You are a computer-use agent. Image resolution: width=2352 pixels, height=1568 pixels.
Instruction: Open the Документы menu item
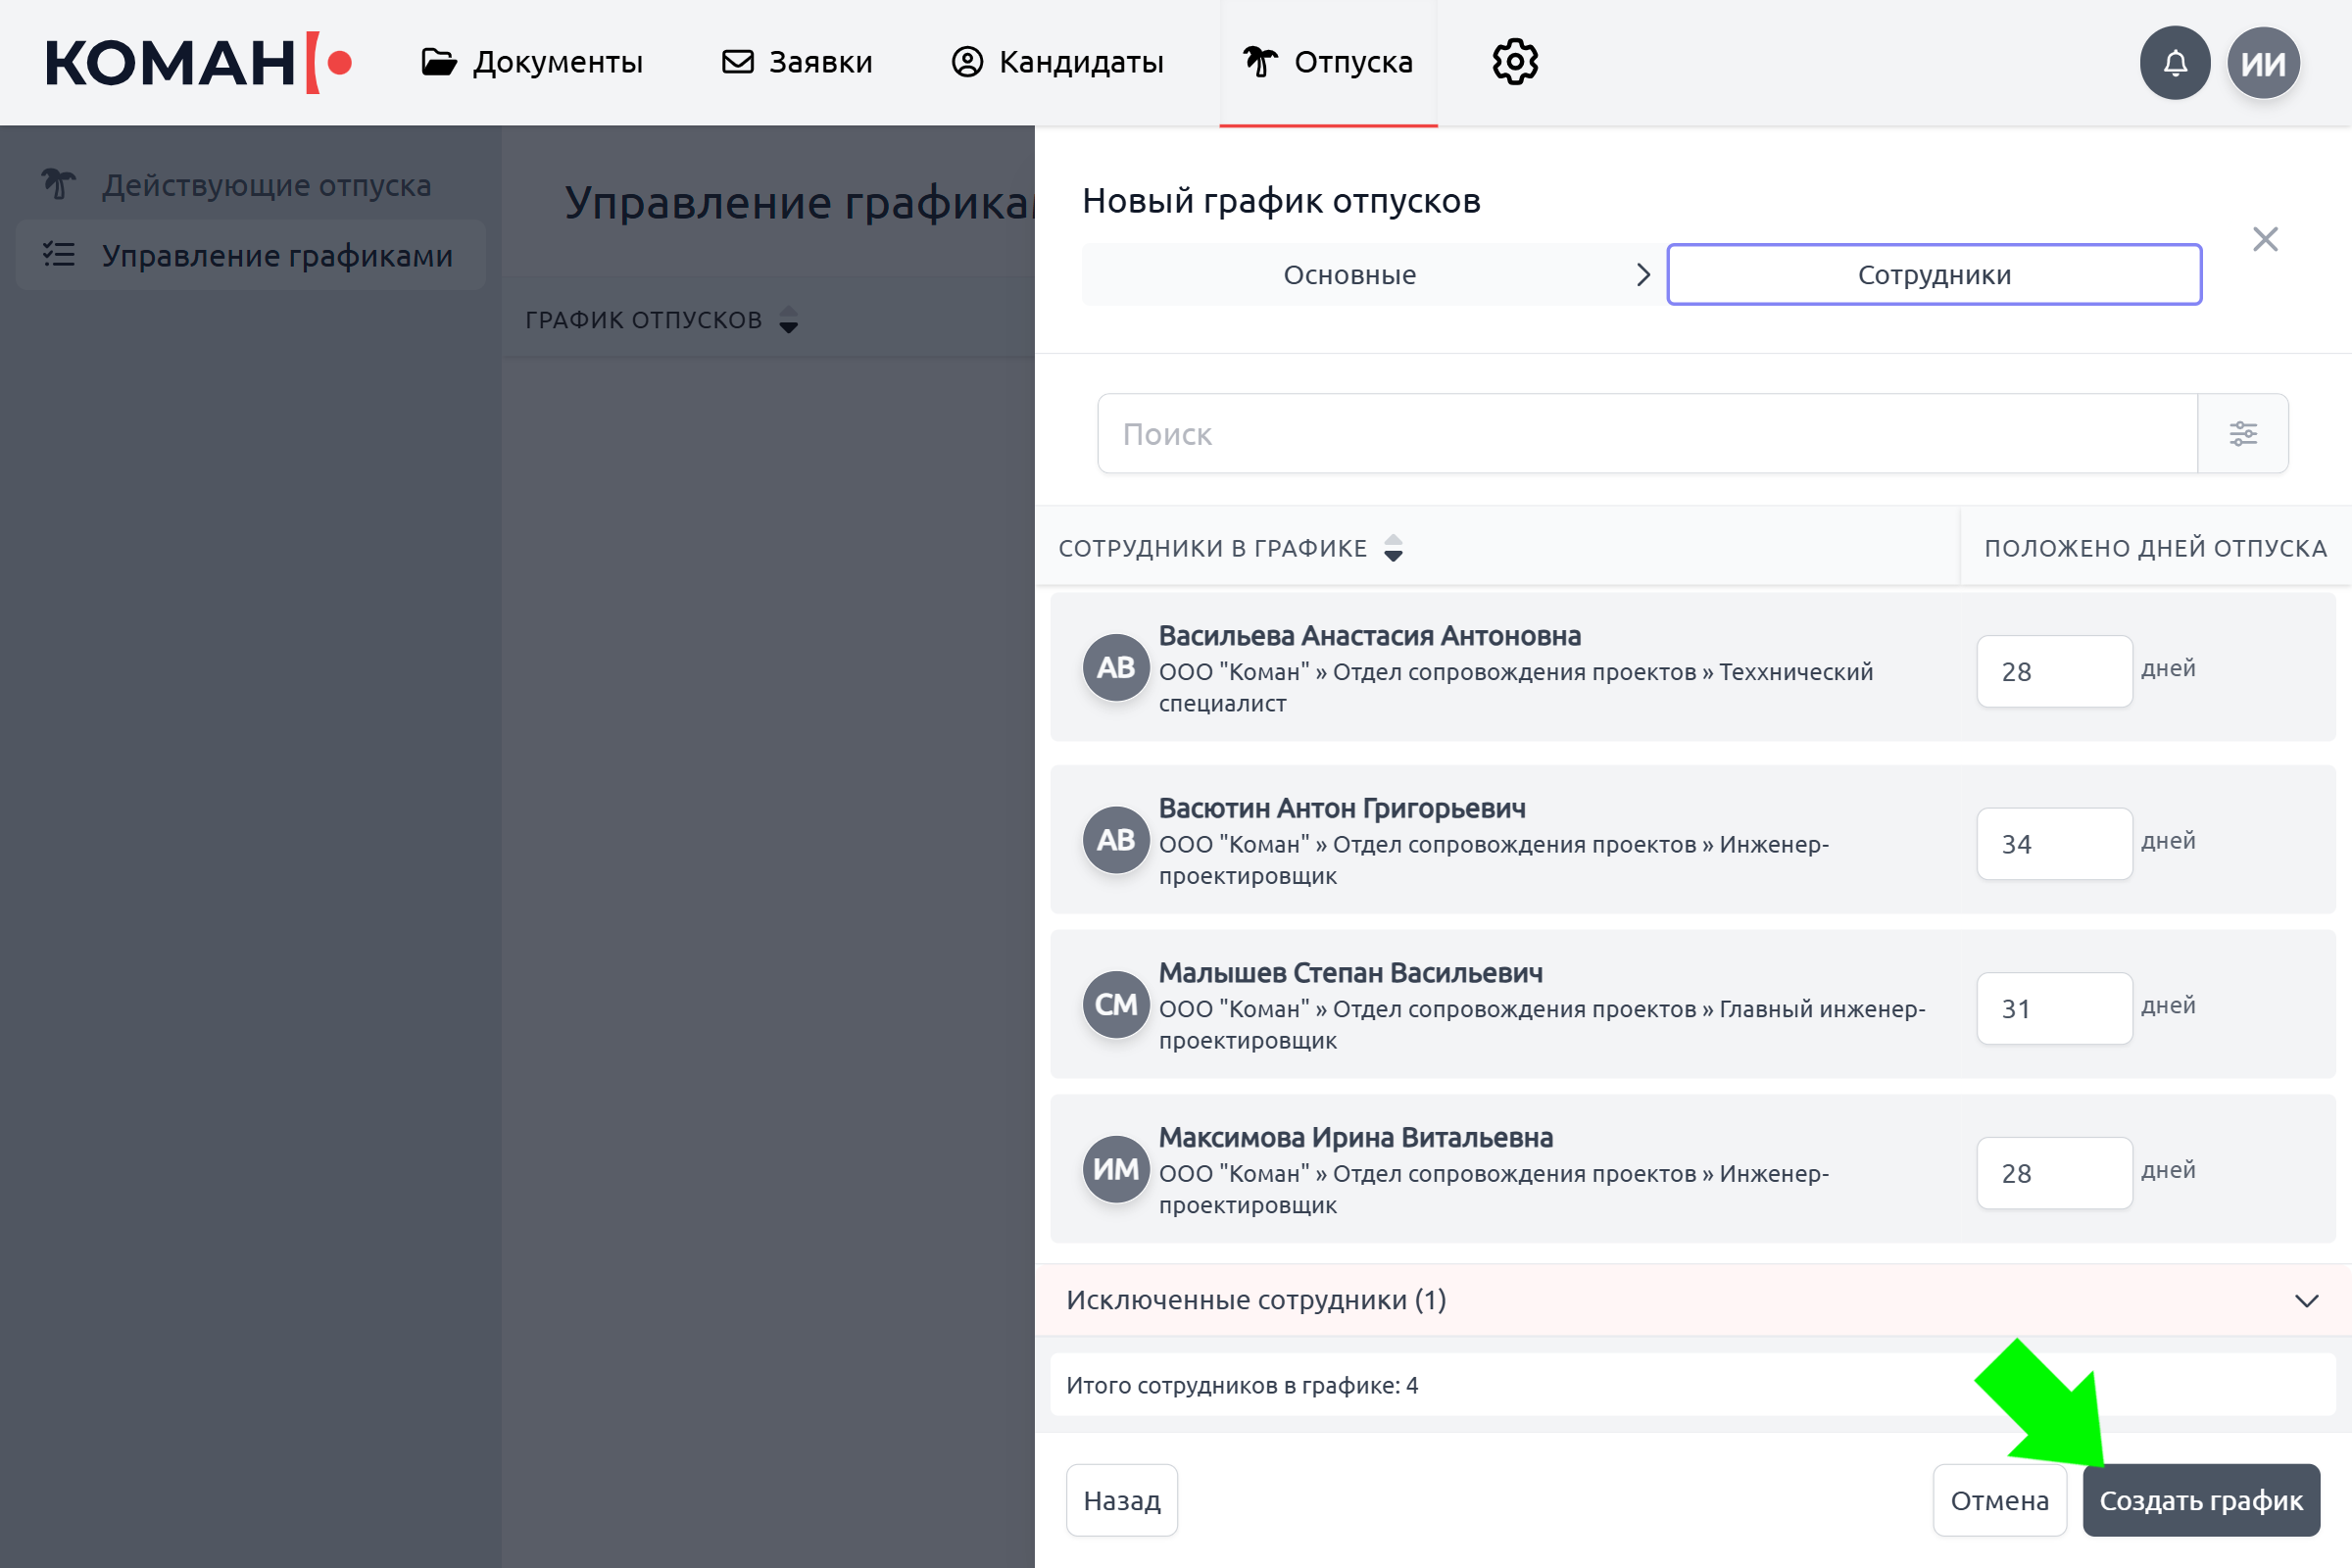(x=532, y=62)
